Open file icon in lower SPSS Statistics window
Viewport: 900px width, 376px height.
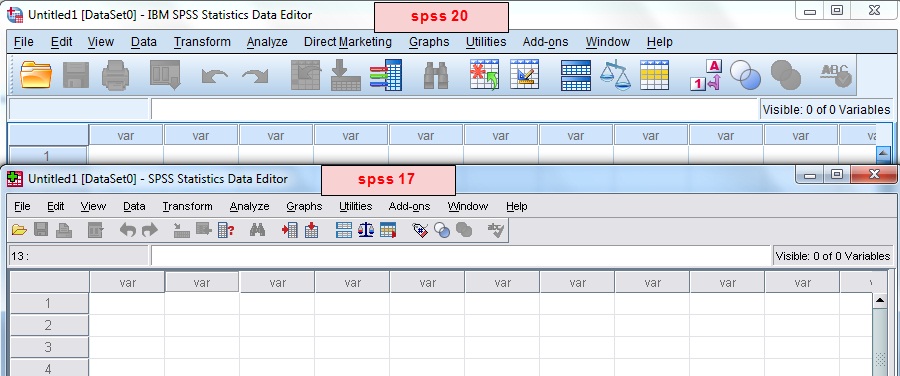click(x=20, y=231)
